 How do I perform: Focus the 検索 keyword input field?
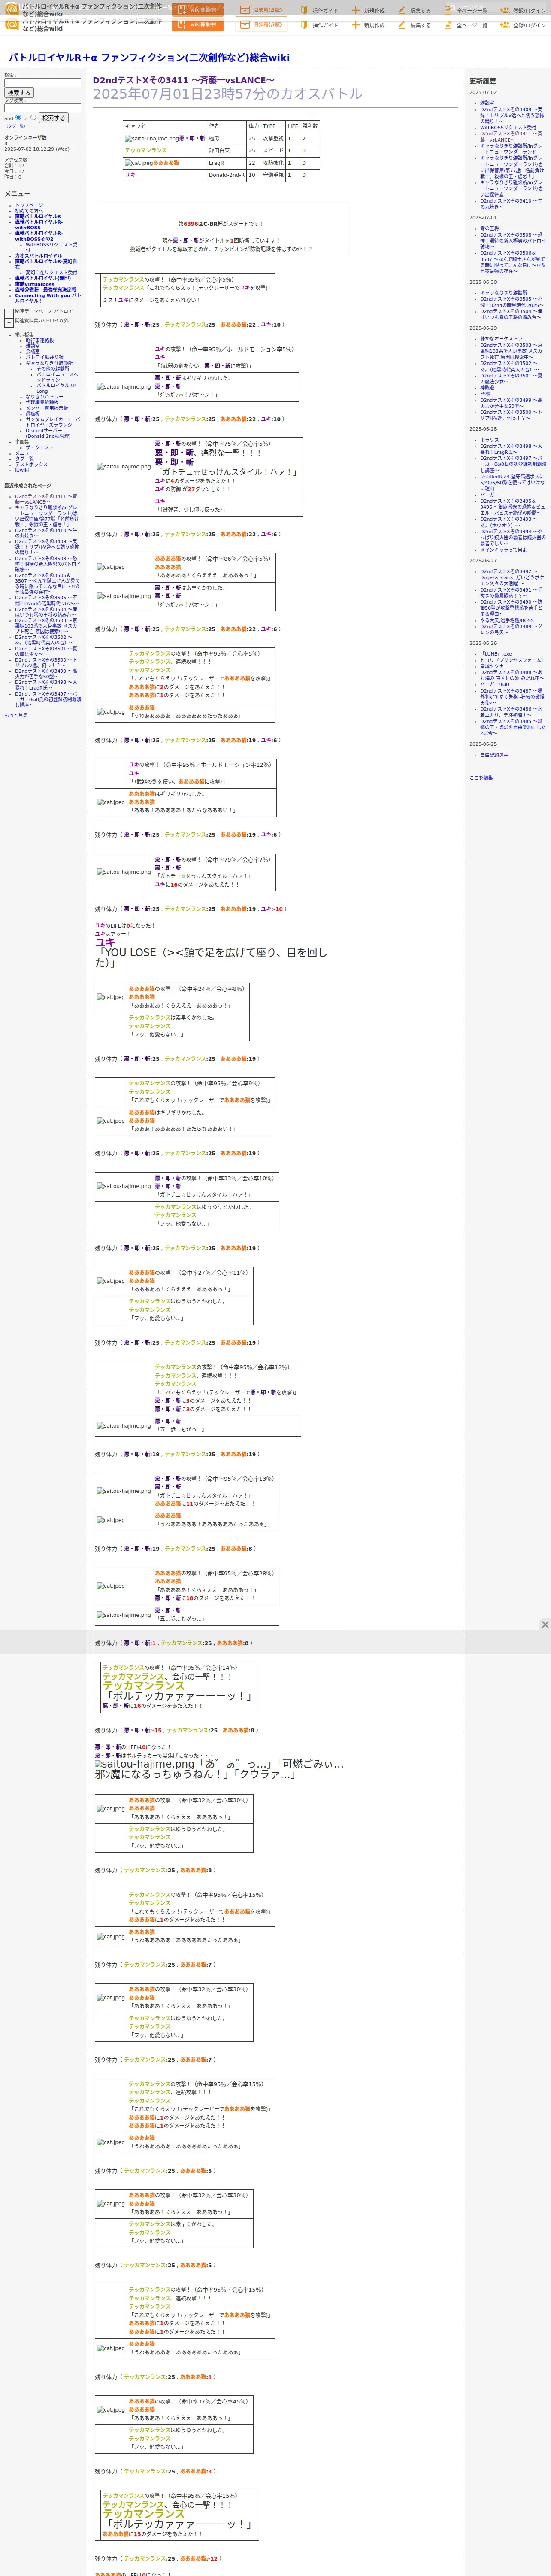pos(42,83)
